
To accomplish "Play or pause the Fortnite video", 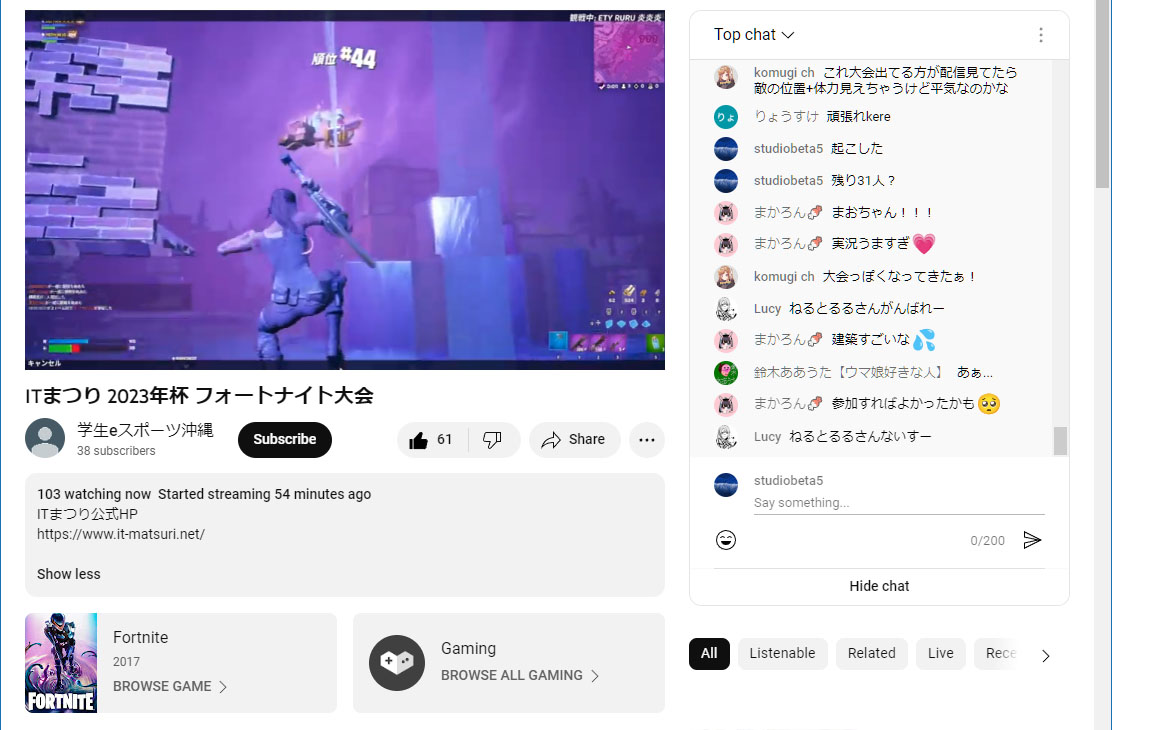I will [x=345, y=189].
